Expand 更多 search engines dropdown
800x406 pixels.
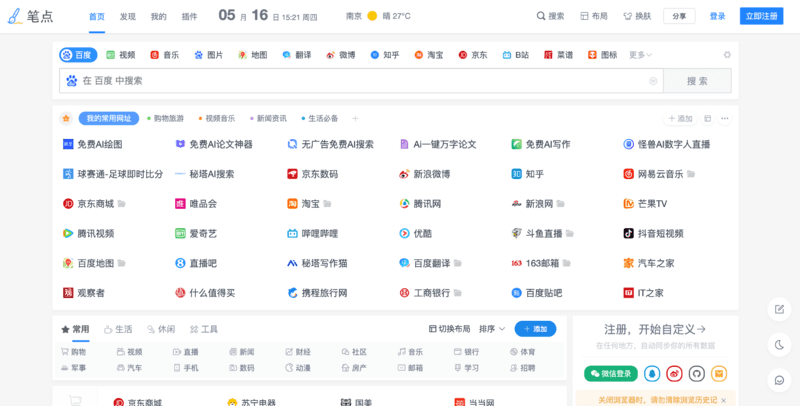click(640, 55)
